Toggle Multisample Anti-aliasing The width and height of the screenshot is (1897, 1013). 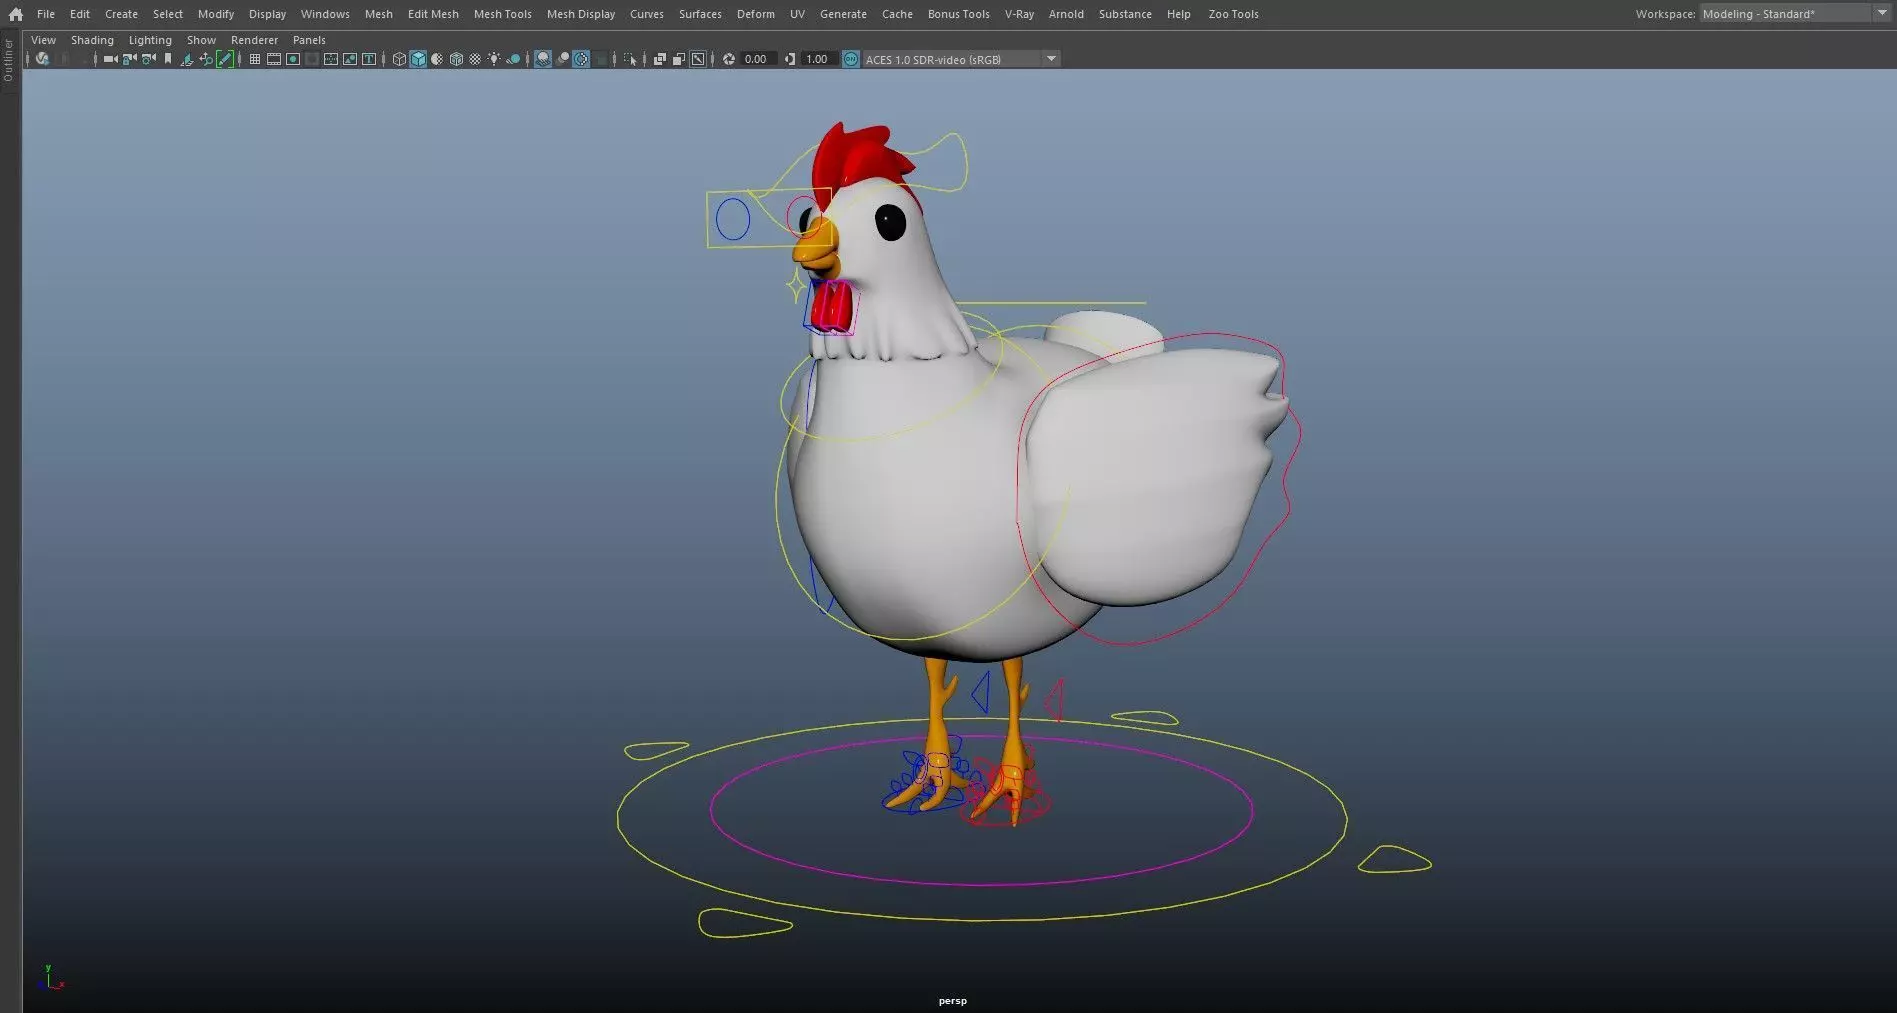click(581, 59)
